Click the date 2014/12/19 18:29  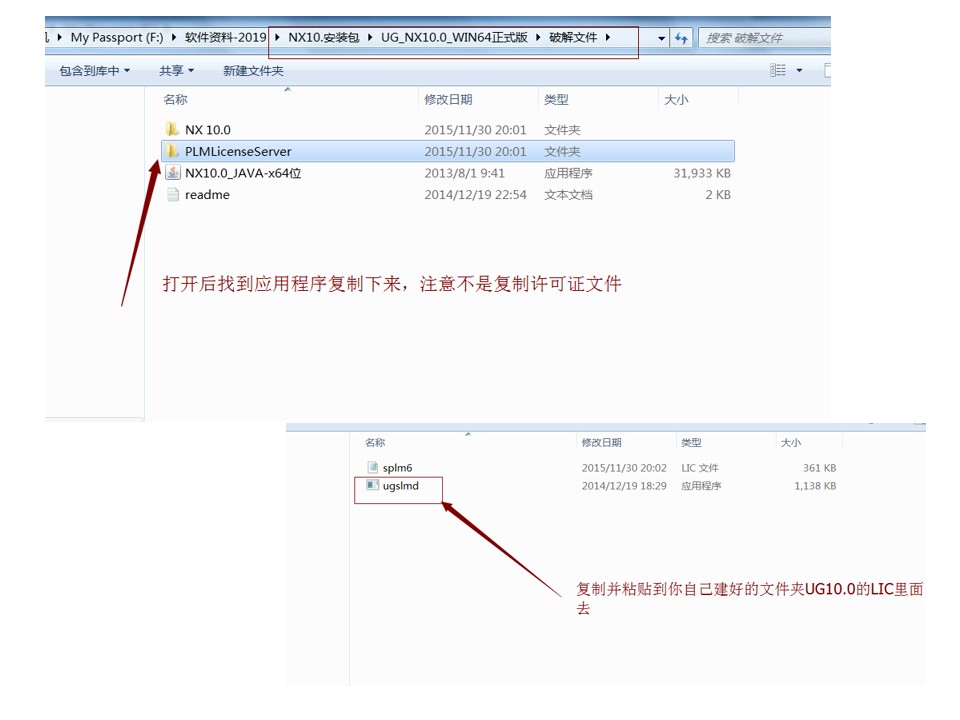click(x=624, y=486)
